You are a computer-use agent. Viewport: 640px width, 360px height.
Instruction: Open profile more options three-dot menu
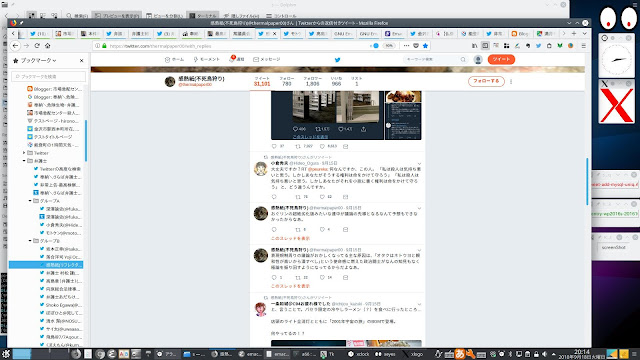(x=511, y=82)
